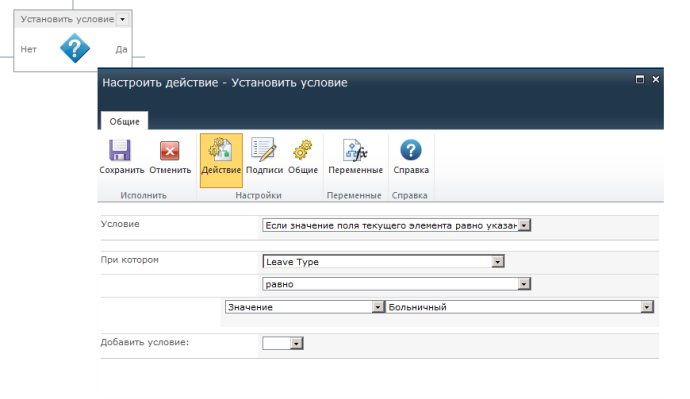Viewport: 690px width, 399px height.
Task: Click the Отменить red cancel icon
Action: coord(169,151)
